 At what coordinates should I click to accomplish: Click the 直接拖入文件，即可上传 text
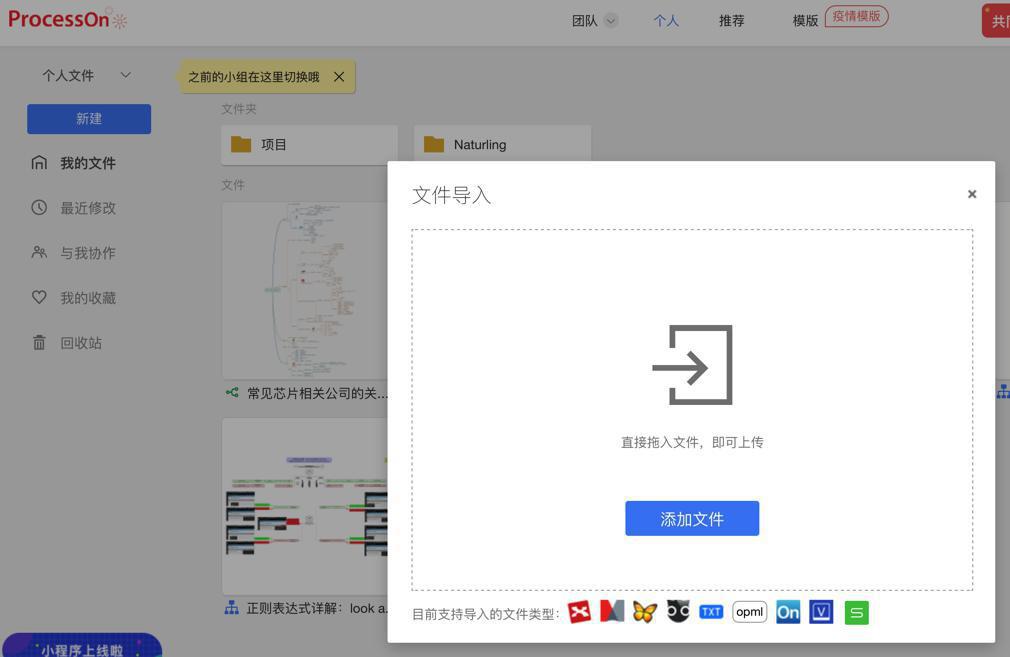pos(692,443)
